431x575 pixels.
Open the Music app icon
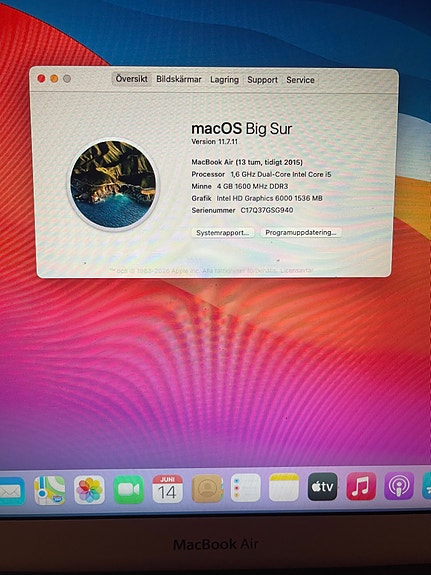click(x=361, y=486)
